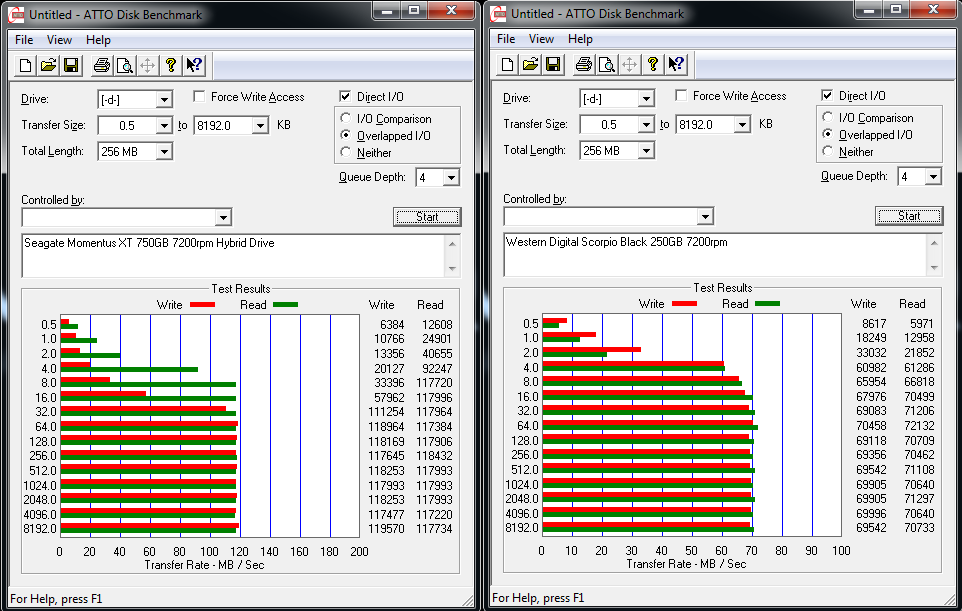Open View menu in Western Digital window
This screenshot has height=611, width=962.
coord(541,39)
